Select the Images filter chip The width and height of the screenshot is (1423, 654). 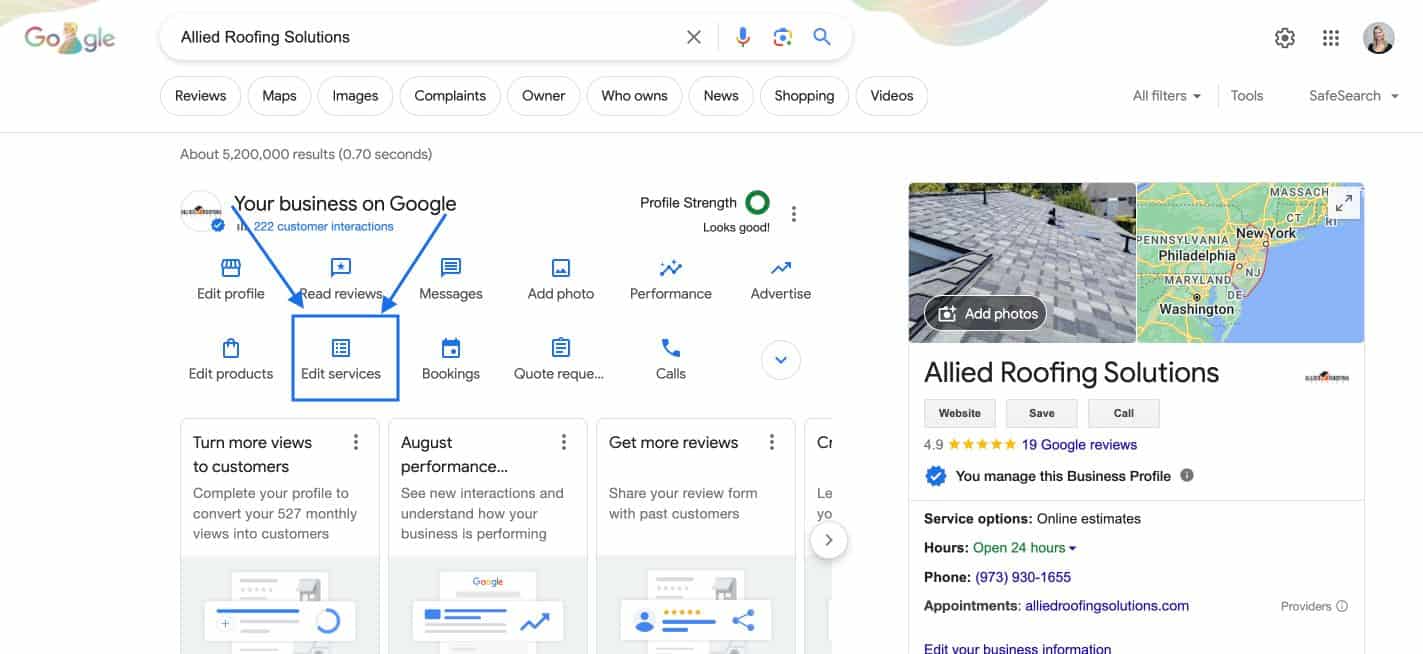(x=355, y=96)
